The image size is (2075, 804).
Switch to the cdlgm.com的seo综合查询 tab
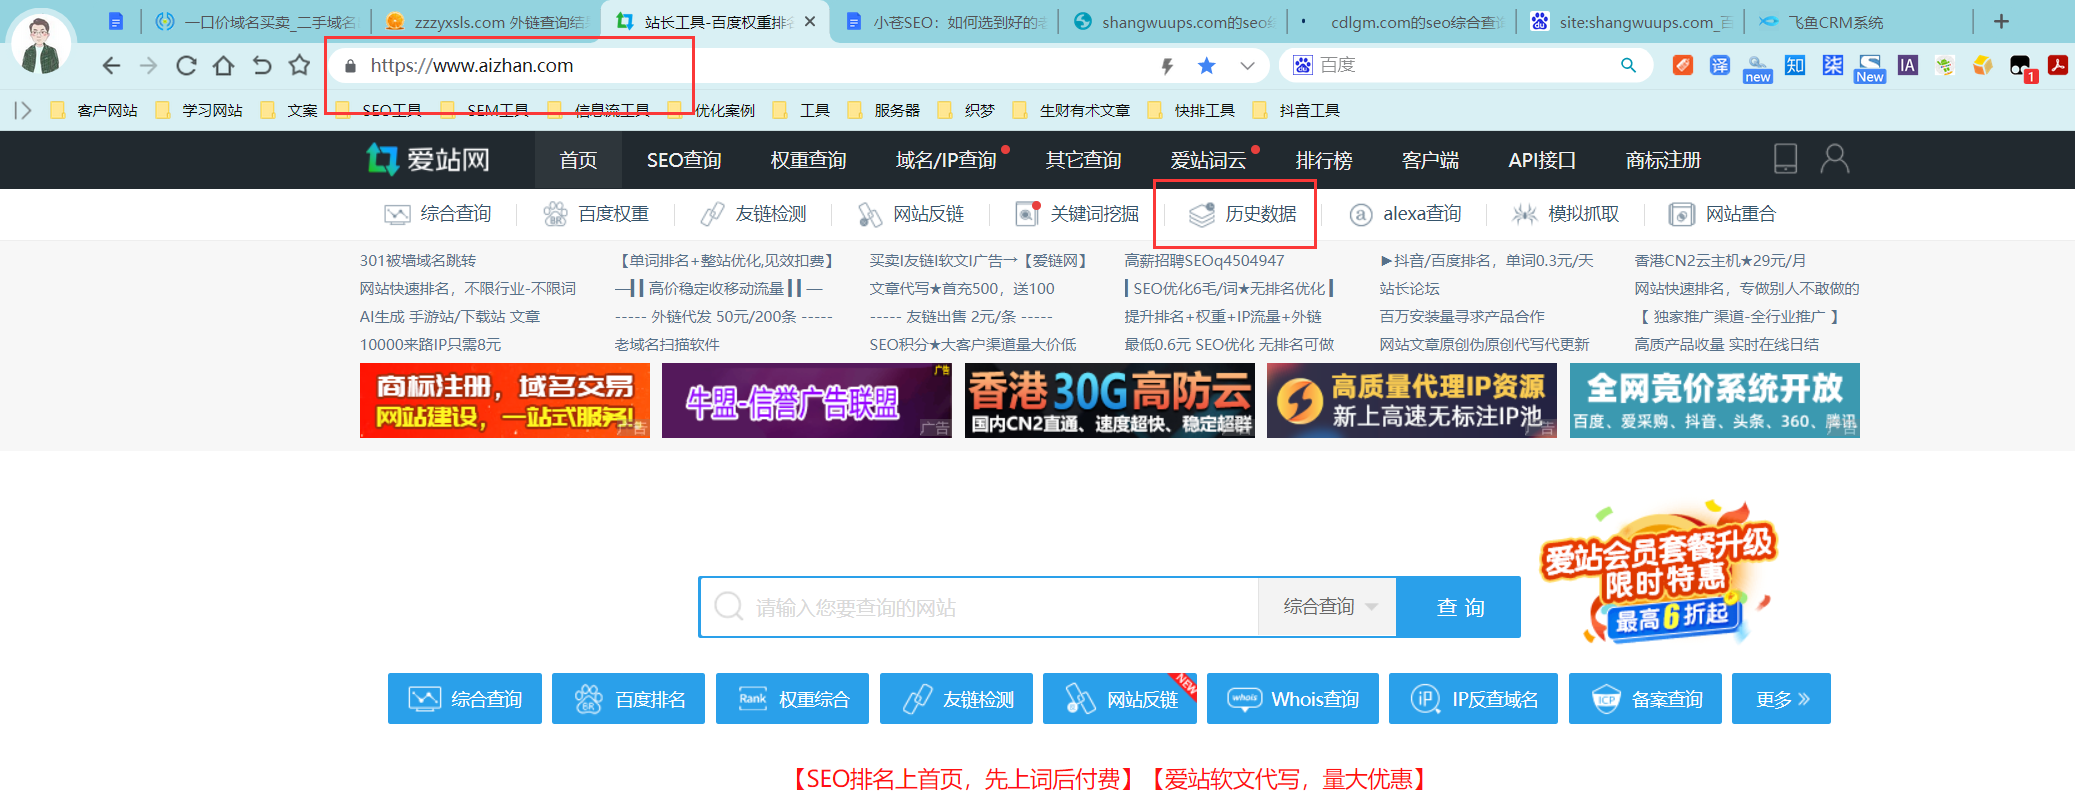pos(1402,22)
